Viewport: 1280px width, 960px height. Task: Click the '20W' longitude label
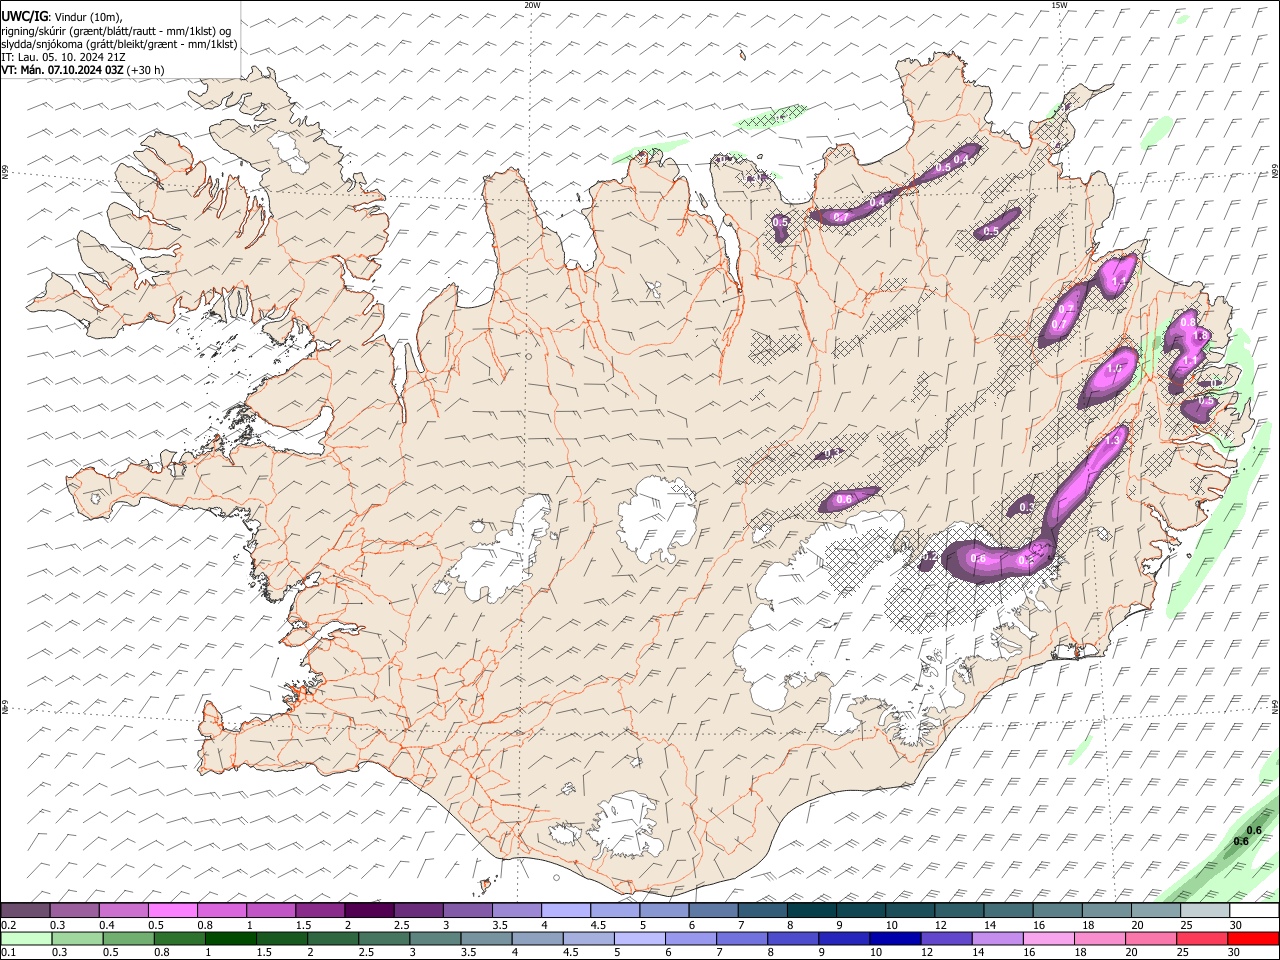(532, 5)
